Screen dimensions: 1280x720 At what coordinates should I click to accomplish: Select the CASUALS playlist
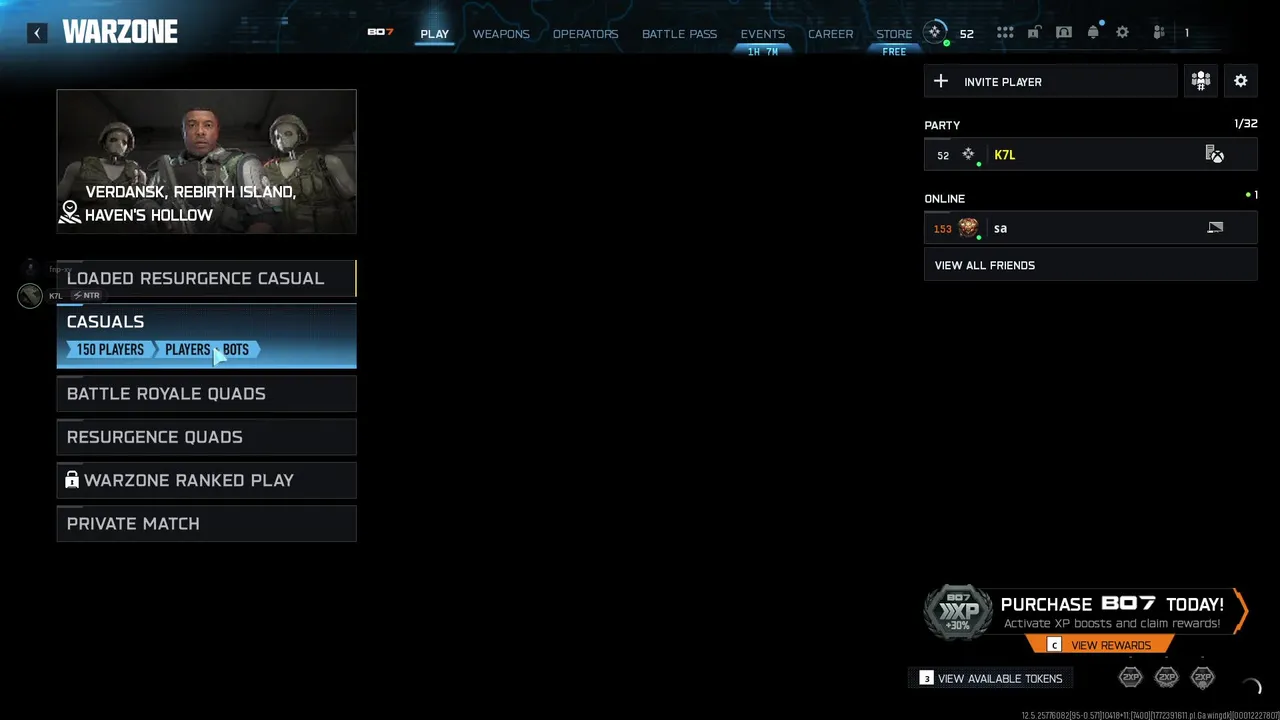[x=206, y=336]
